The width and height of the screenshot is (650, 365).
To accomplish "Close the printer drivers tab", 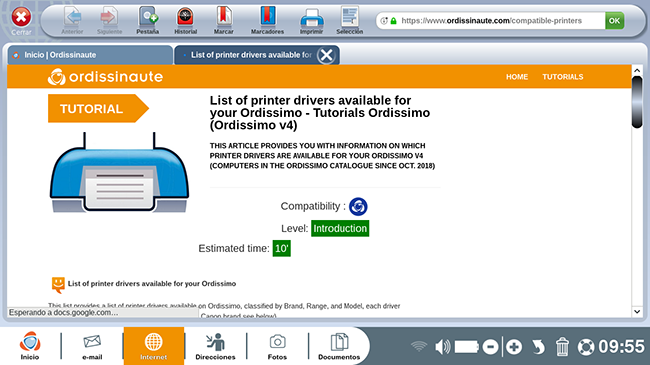I will click(x=326, y=55).
